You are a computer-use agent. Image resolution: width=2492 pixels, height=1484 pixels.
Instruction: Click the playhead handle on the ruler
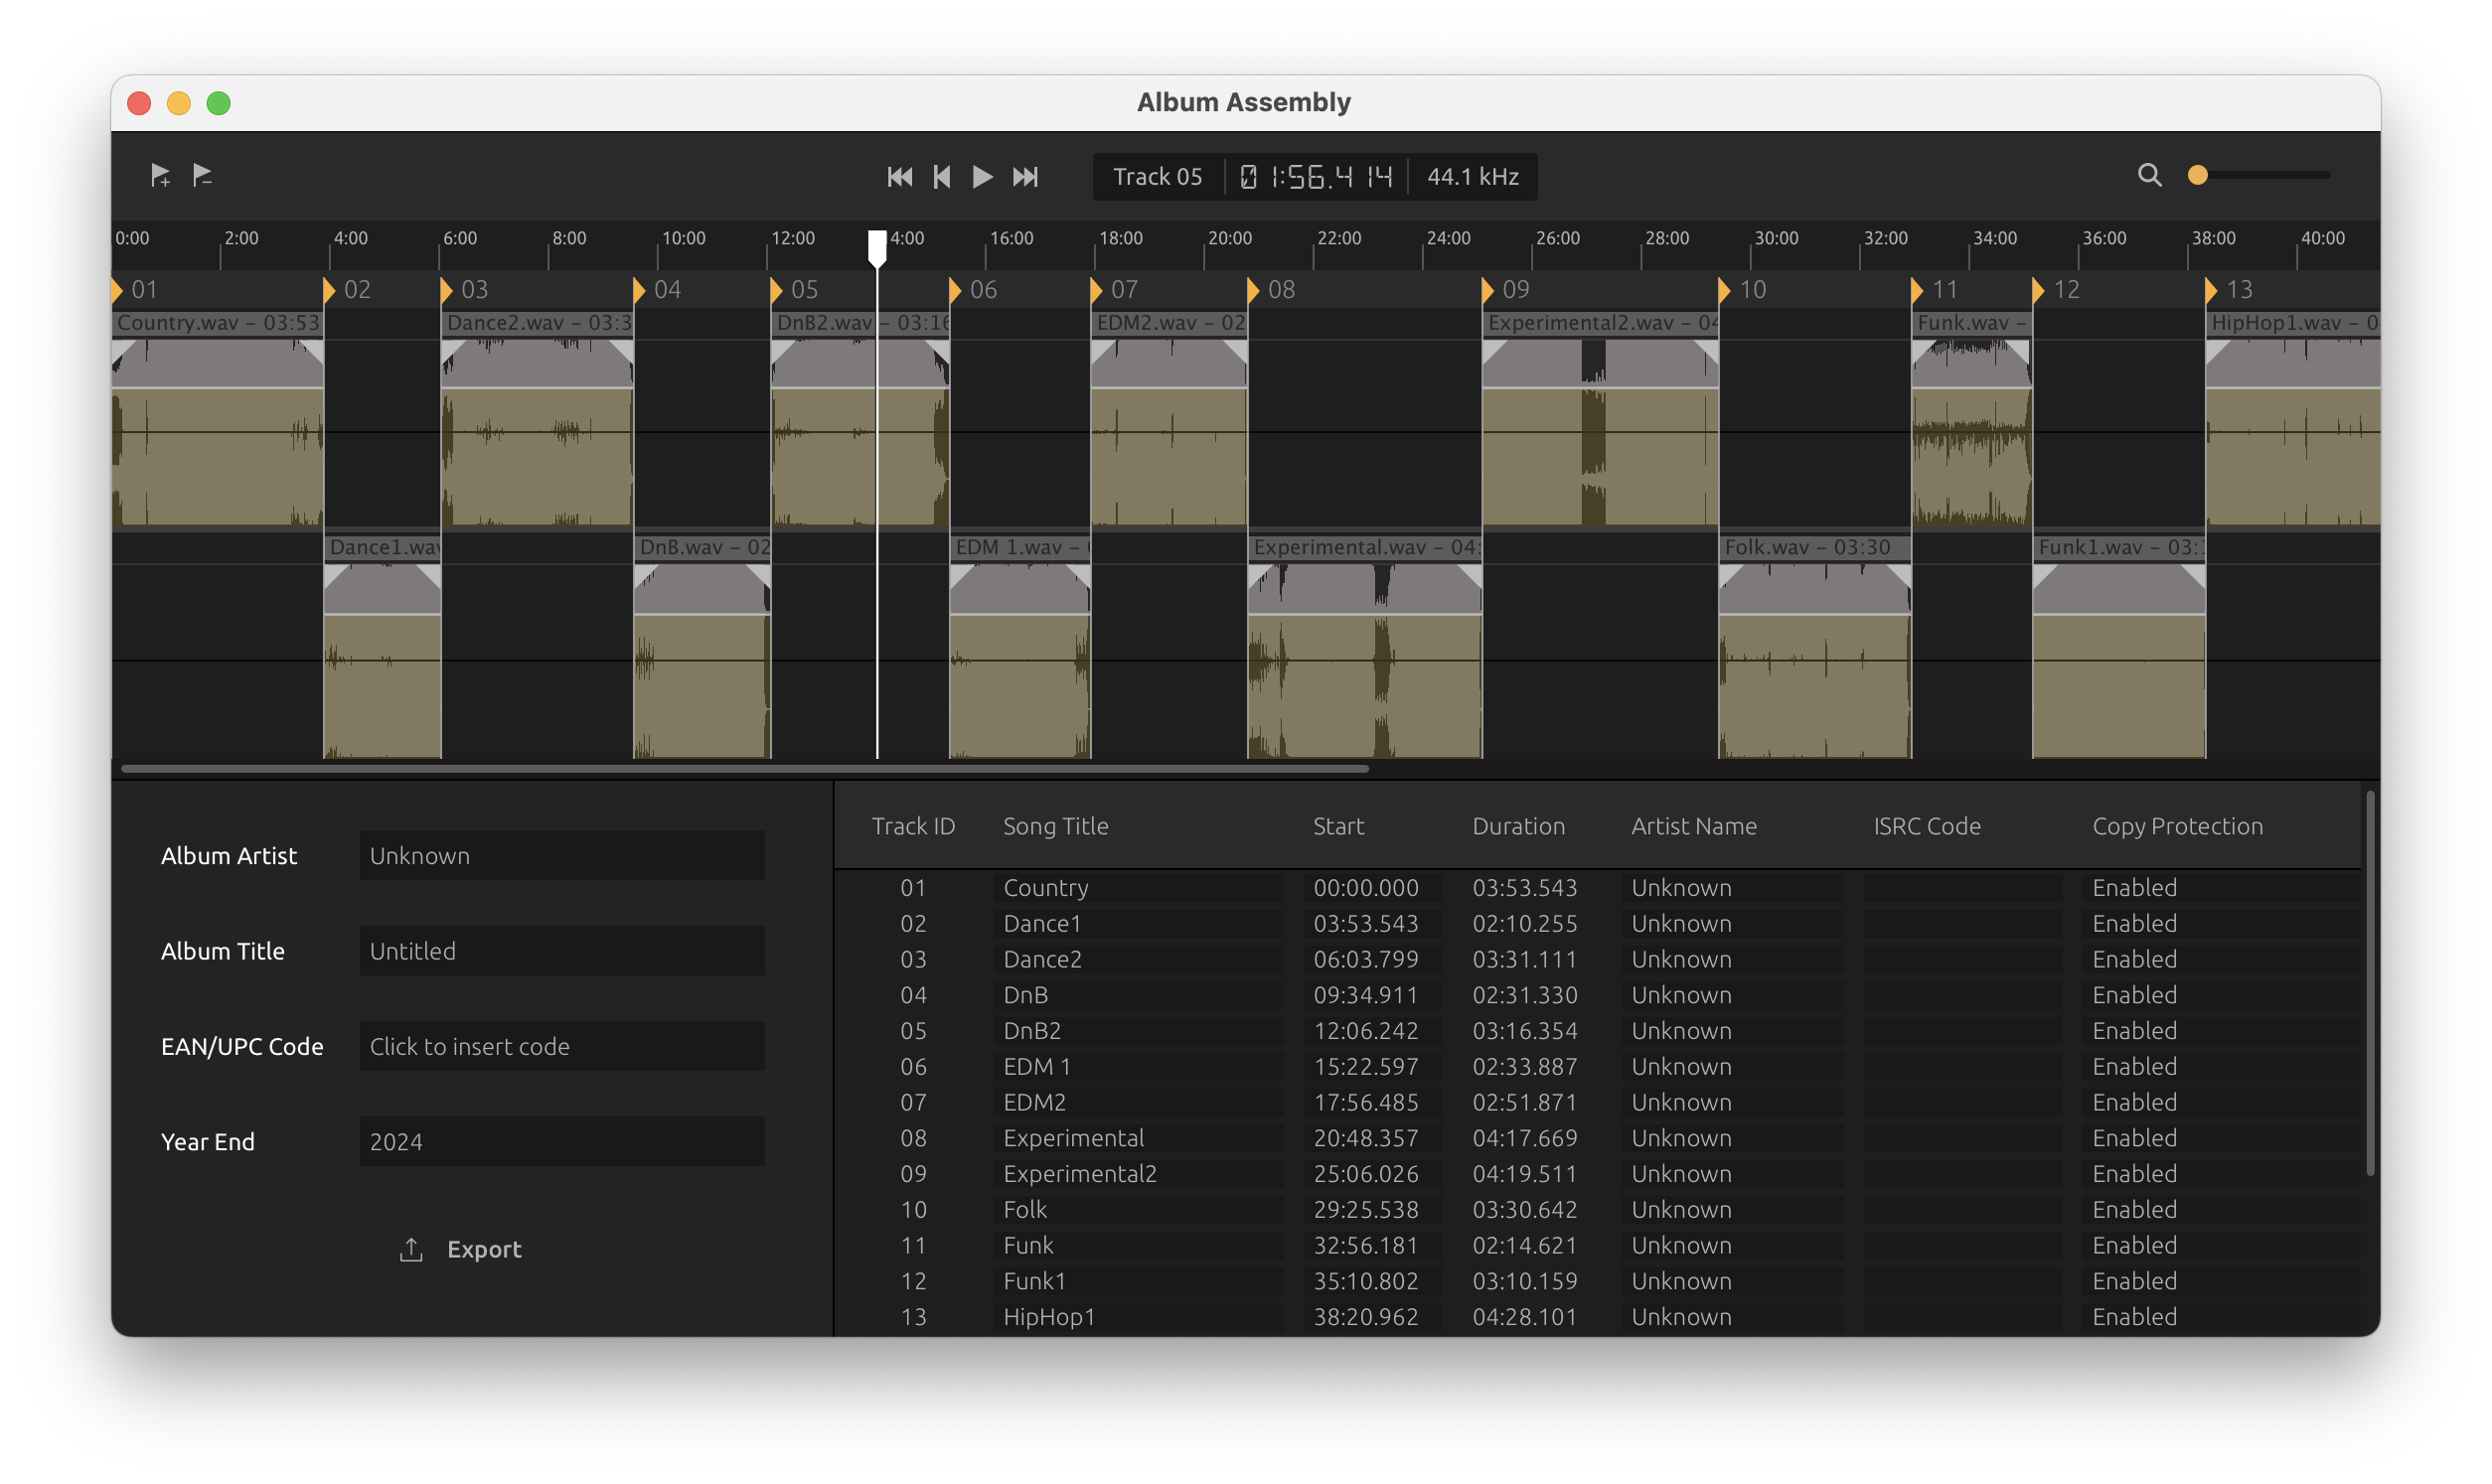tap(877, 248)
